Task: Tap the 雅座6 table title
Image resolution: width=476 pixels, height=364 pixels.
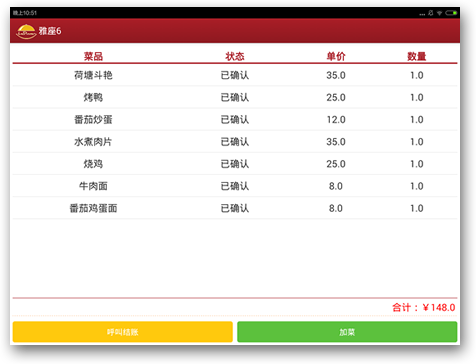Action: point(50,31)
